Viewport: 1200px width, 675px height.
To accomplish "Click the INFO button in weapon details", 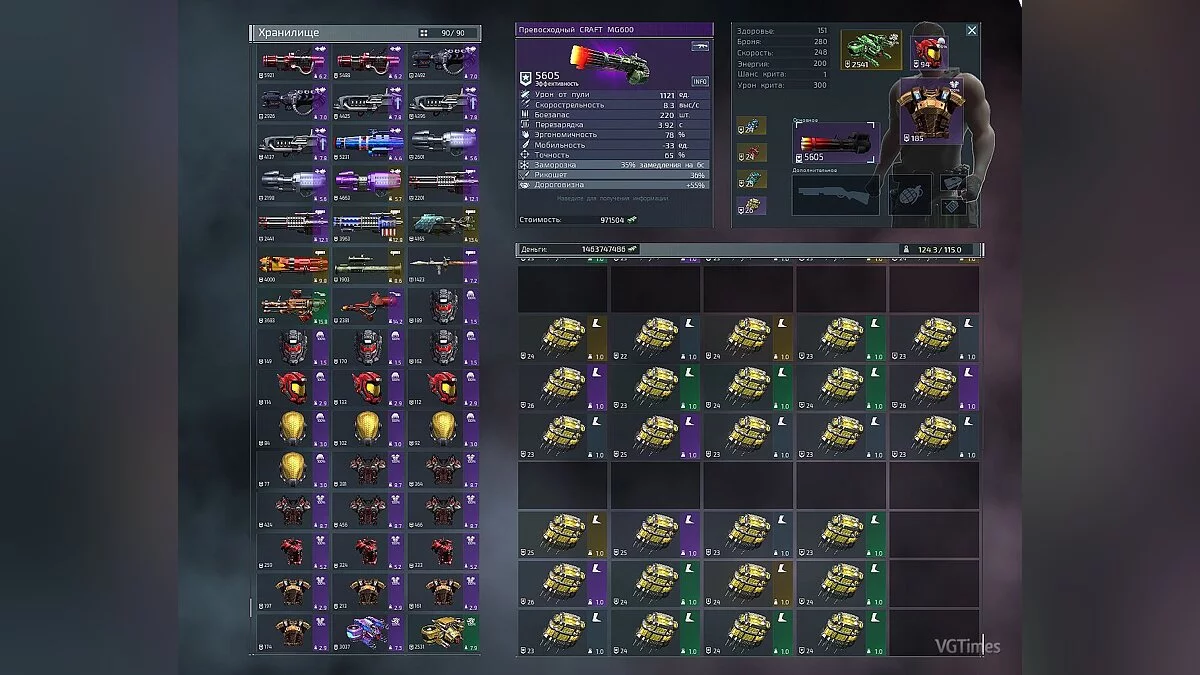I will click(700, 81).
